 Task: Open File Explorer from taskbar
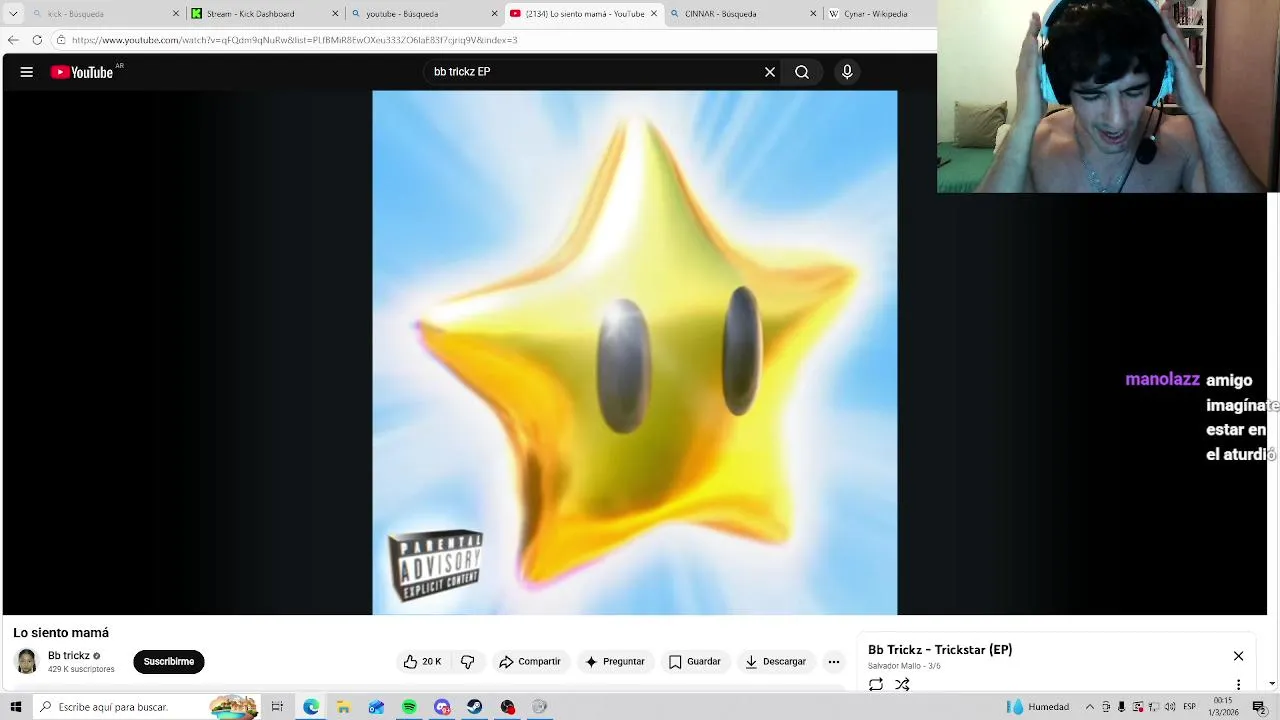point(343,707)
